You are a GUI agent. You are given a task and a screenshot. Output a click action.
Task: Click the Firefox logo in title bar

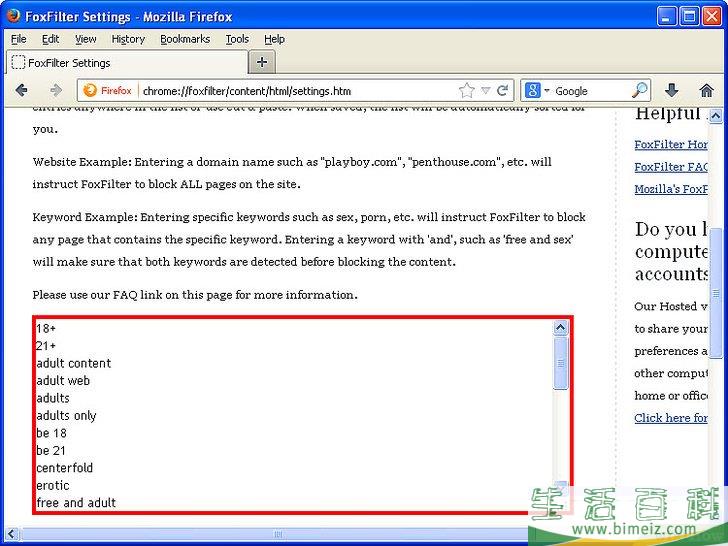[x=13, y=16]
